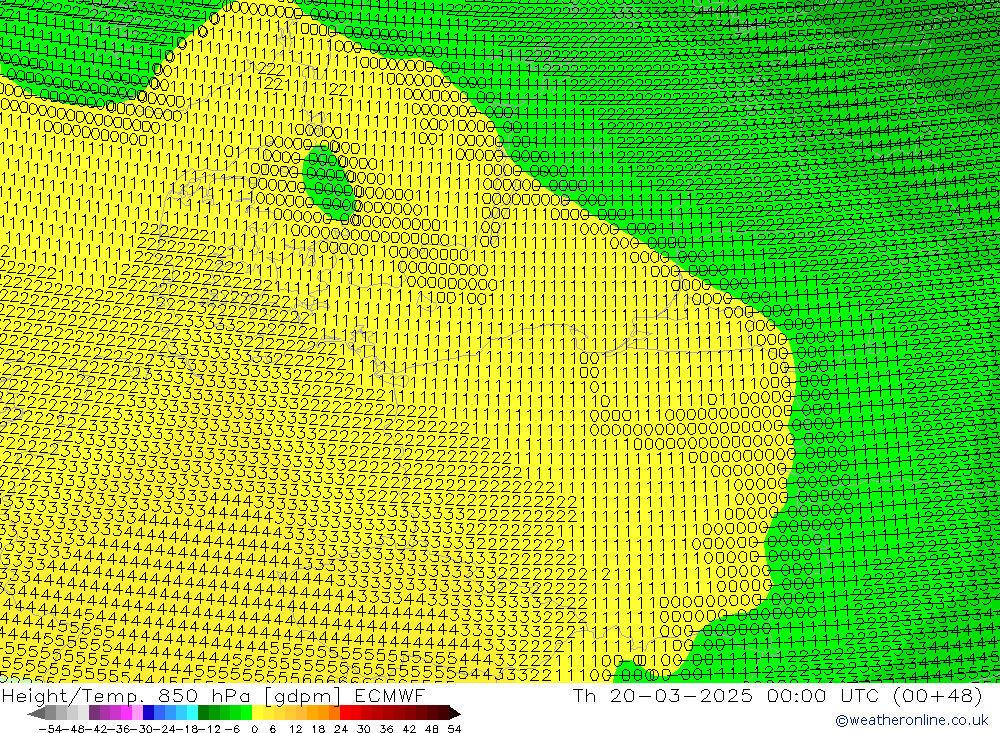Viewport: 1000px width, 733px height.
Task: Click the 'Height/Temp. 850 hPa [gdpm] ECMWF' title
Action: click(x=213, y=695)
